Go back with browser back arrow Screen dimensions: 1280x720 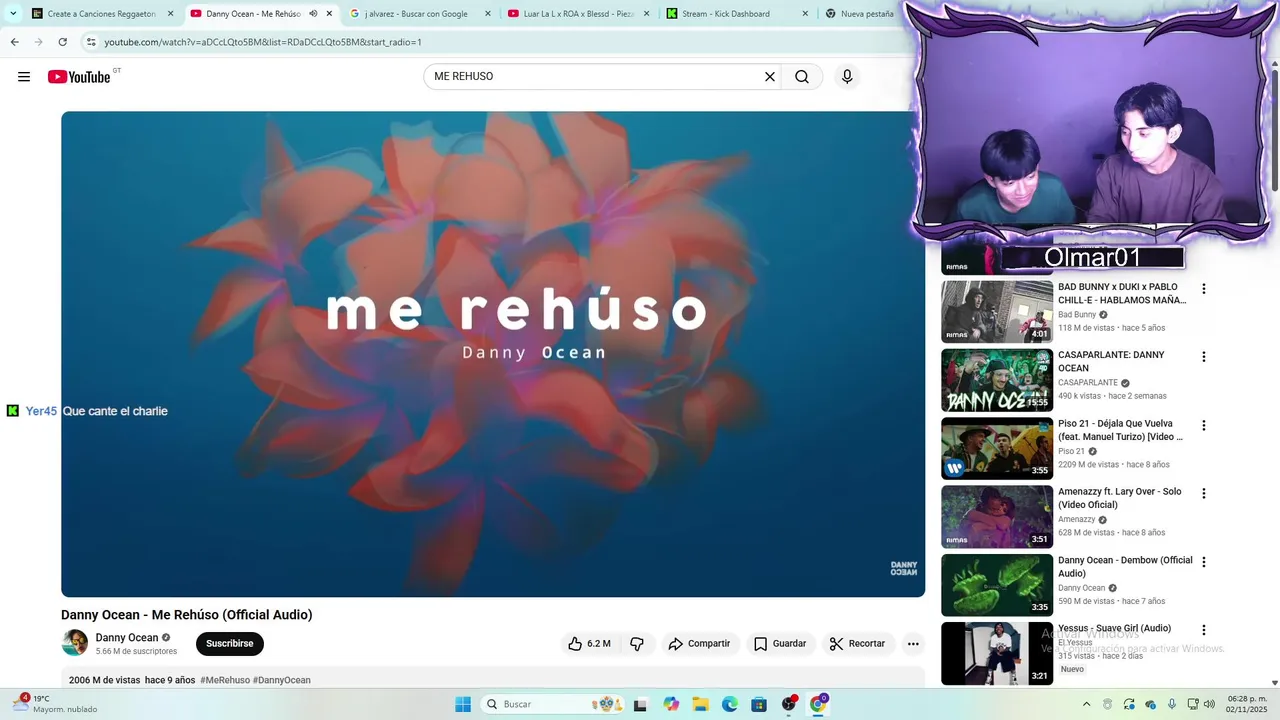14,42
